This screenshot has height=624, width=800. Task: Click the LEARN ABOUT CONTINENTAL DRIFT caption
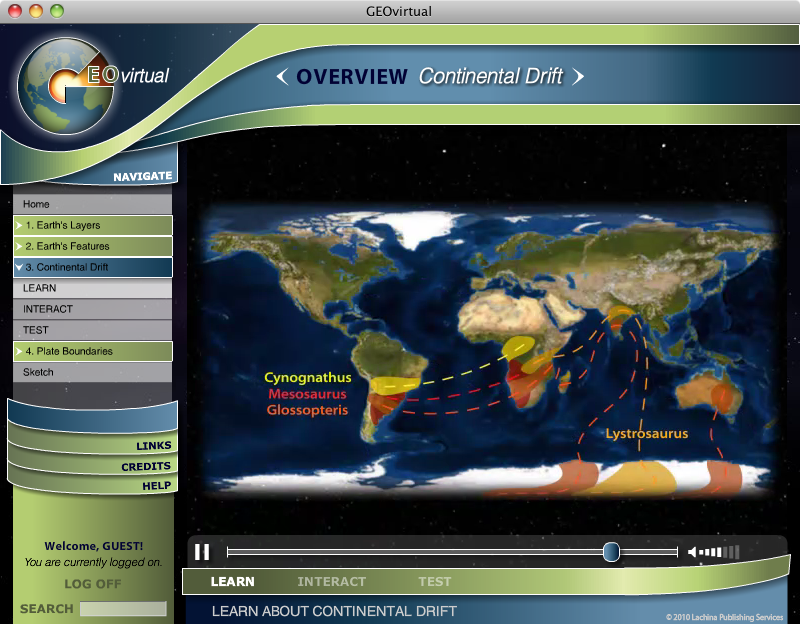click(334, 611)
